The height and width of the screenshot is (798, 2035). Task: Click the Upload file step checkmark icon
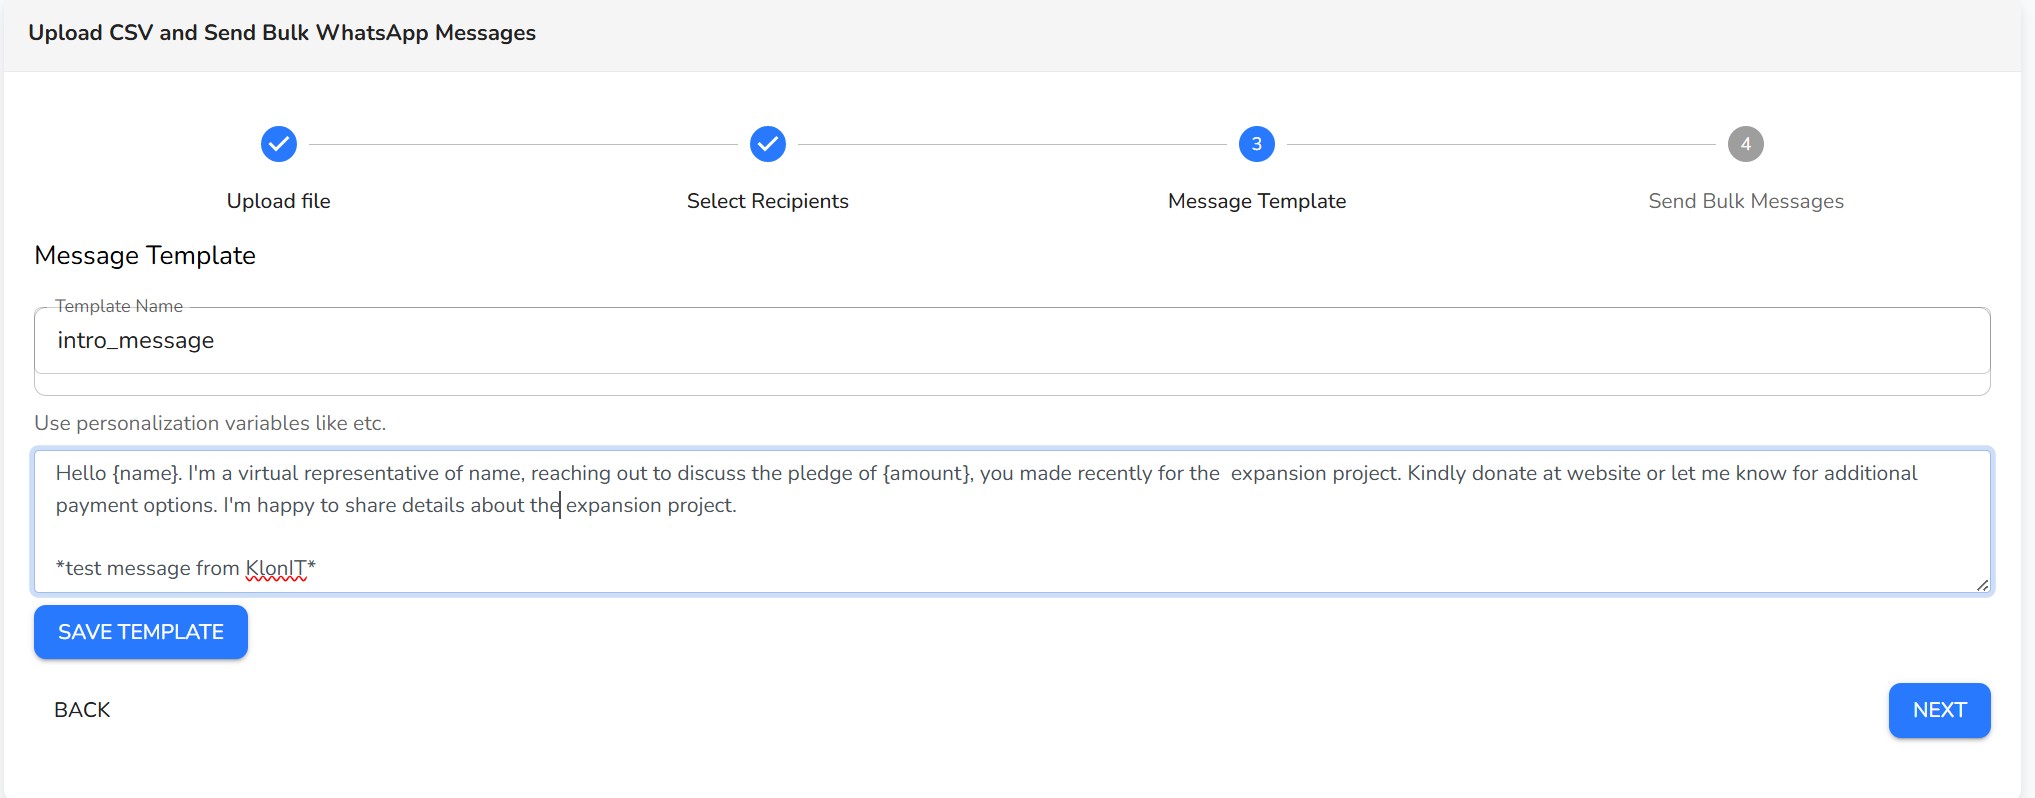[x=279, y=144]
